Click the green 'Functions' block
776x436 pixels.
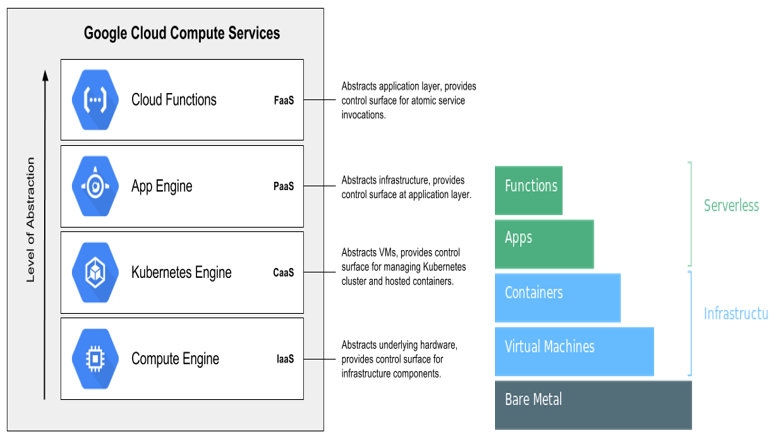tap(529, 191)
